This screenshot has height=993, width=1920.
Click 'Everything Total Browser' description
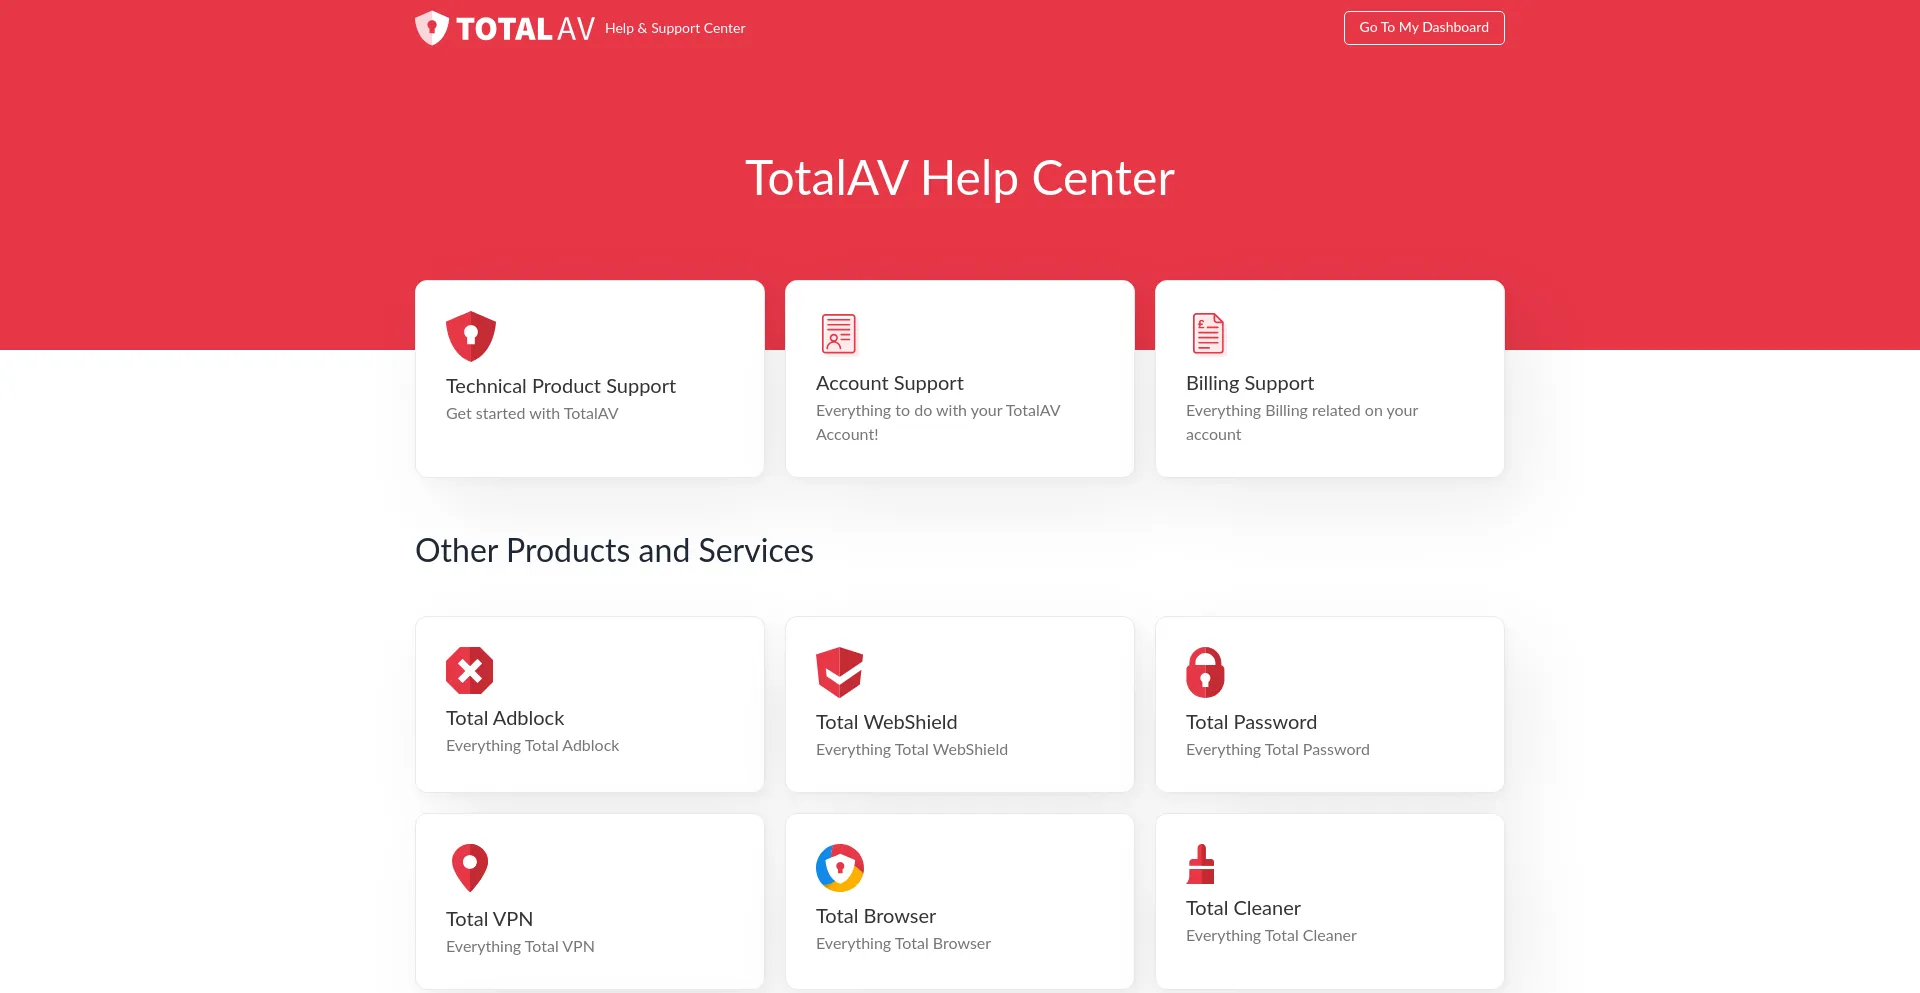[903, 943]
